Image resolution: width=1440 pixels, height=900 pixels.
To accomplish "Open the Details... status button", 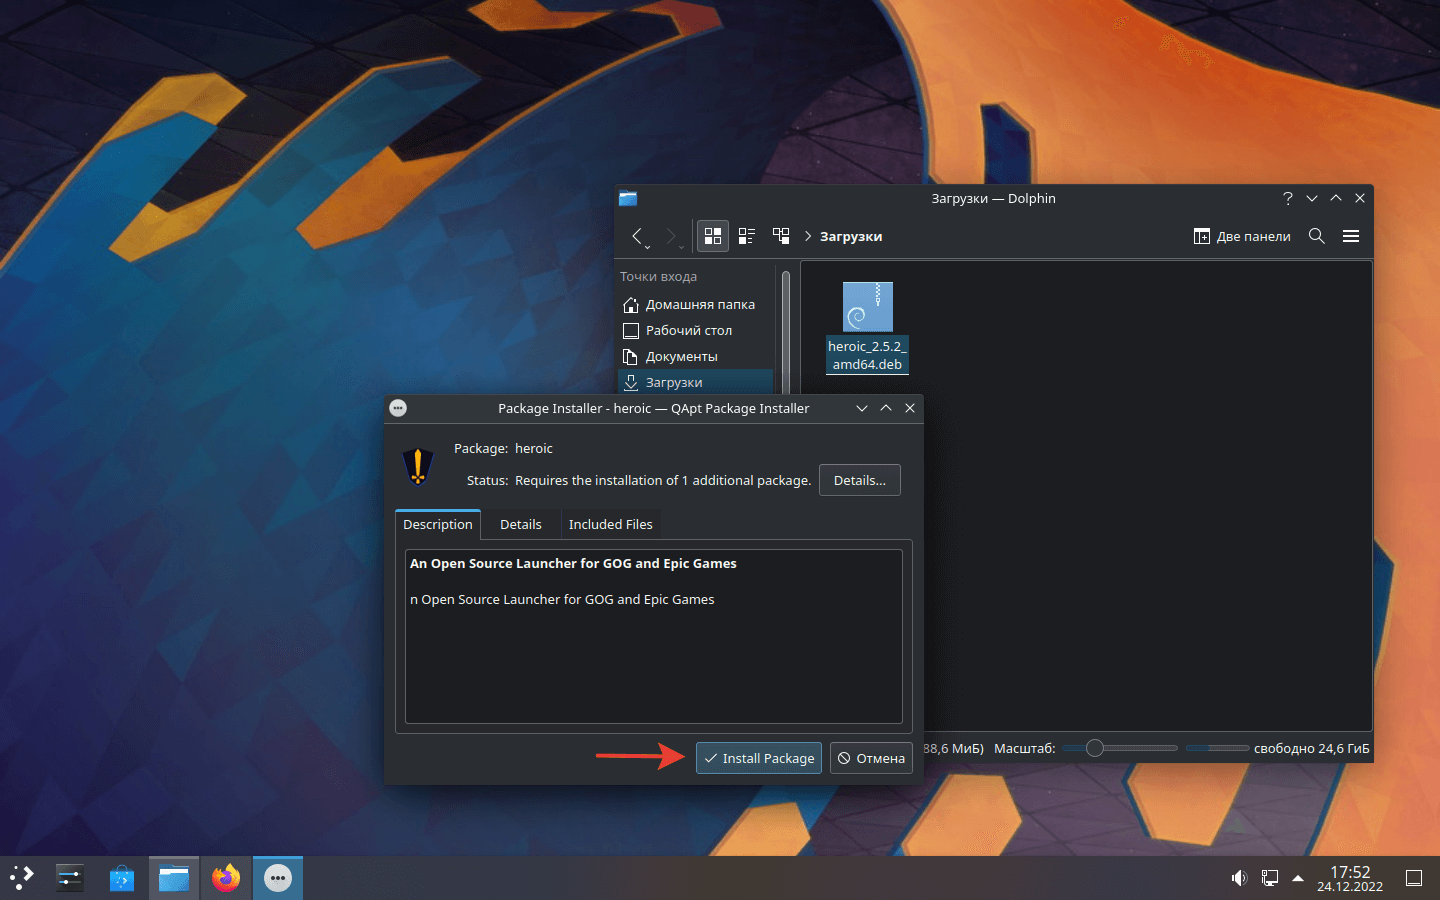I will pyautogui.click(x=860, y=480).
